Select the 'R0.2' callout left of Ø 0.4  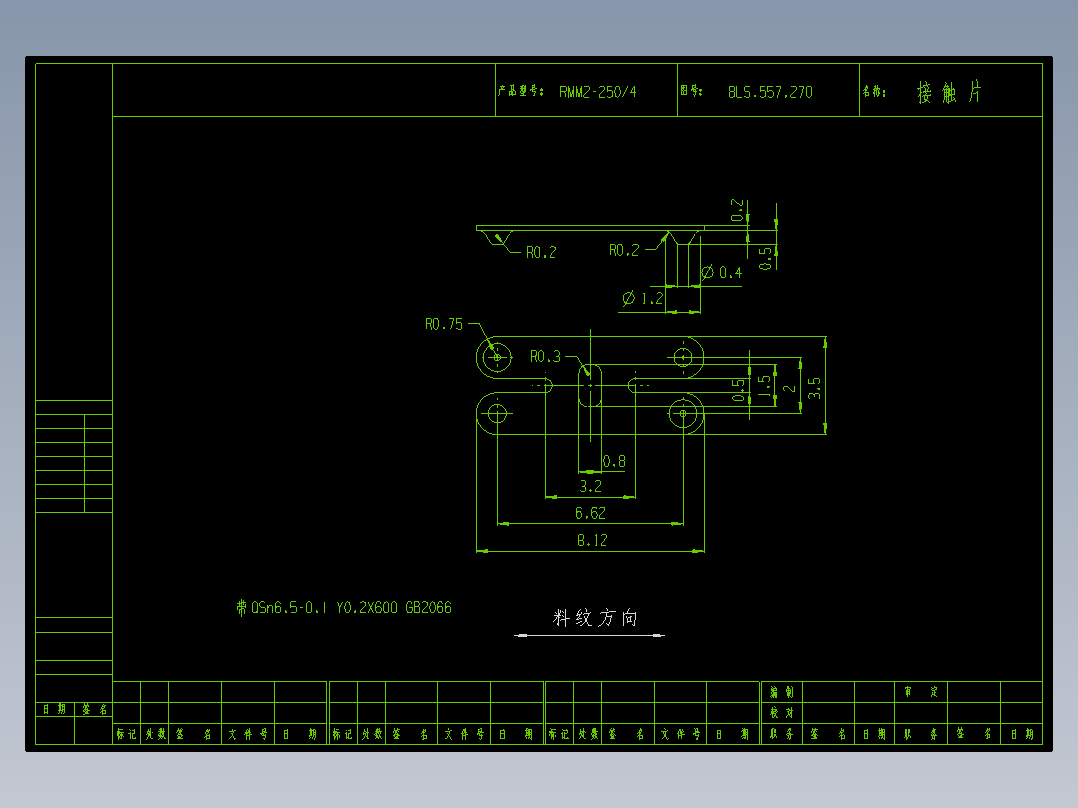click(x=624, y=250)
